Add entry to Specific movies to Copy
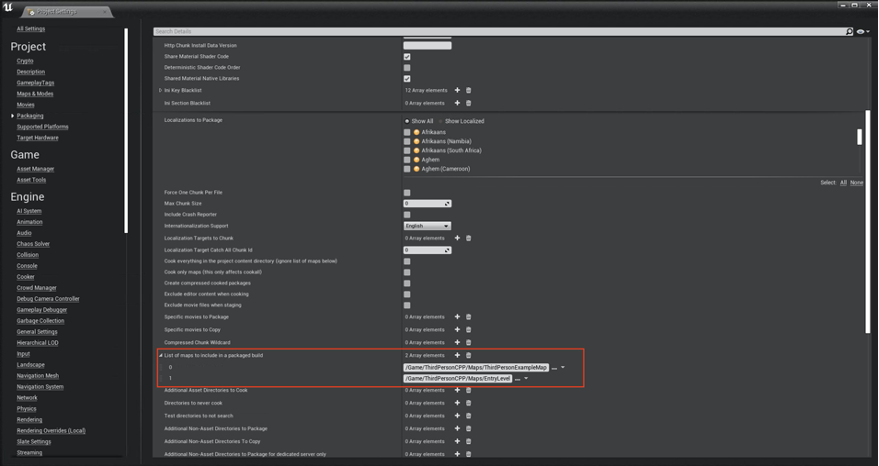 pyautogui.click(x=457, y=330)
